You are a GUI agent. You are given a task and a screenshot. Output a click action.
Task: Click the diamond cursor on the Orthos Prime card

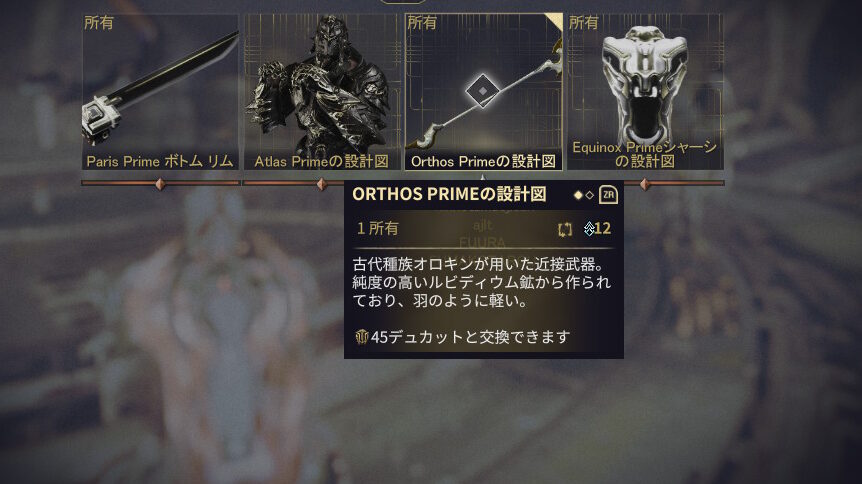tap(482, 91)
